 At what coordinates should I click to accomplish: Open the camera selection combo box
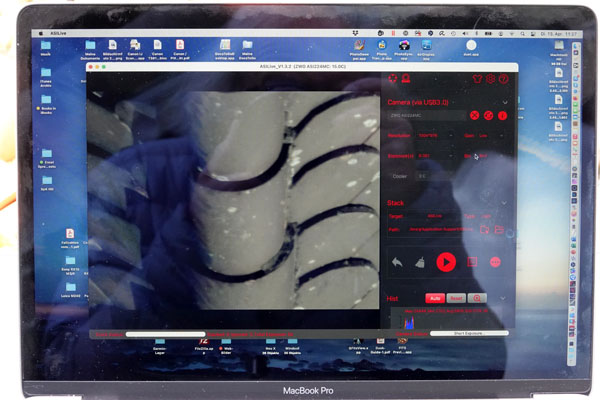(x=427, y=115)
